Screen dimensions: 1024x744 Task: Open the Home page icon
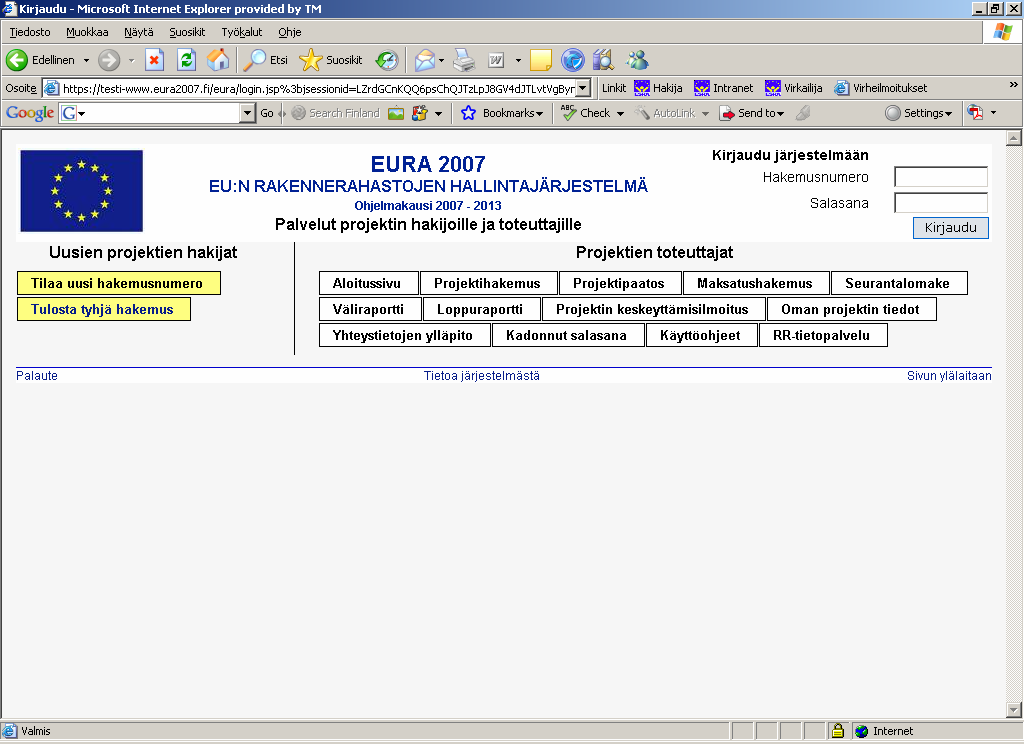point(218,60)
